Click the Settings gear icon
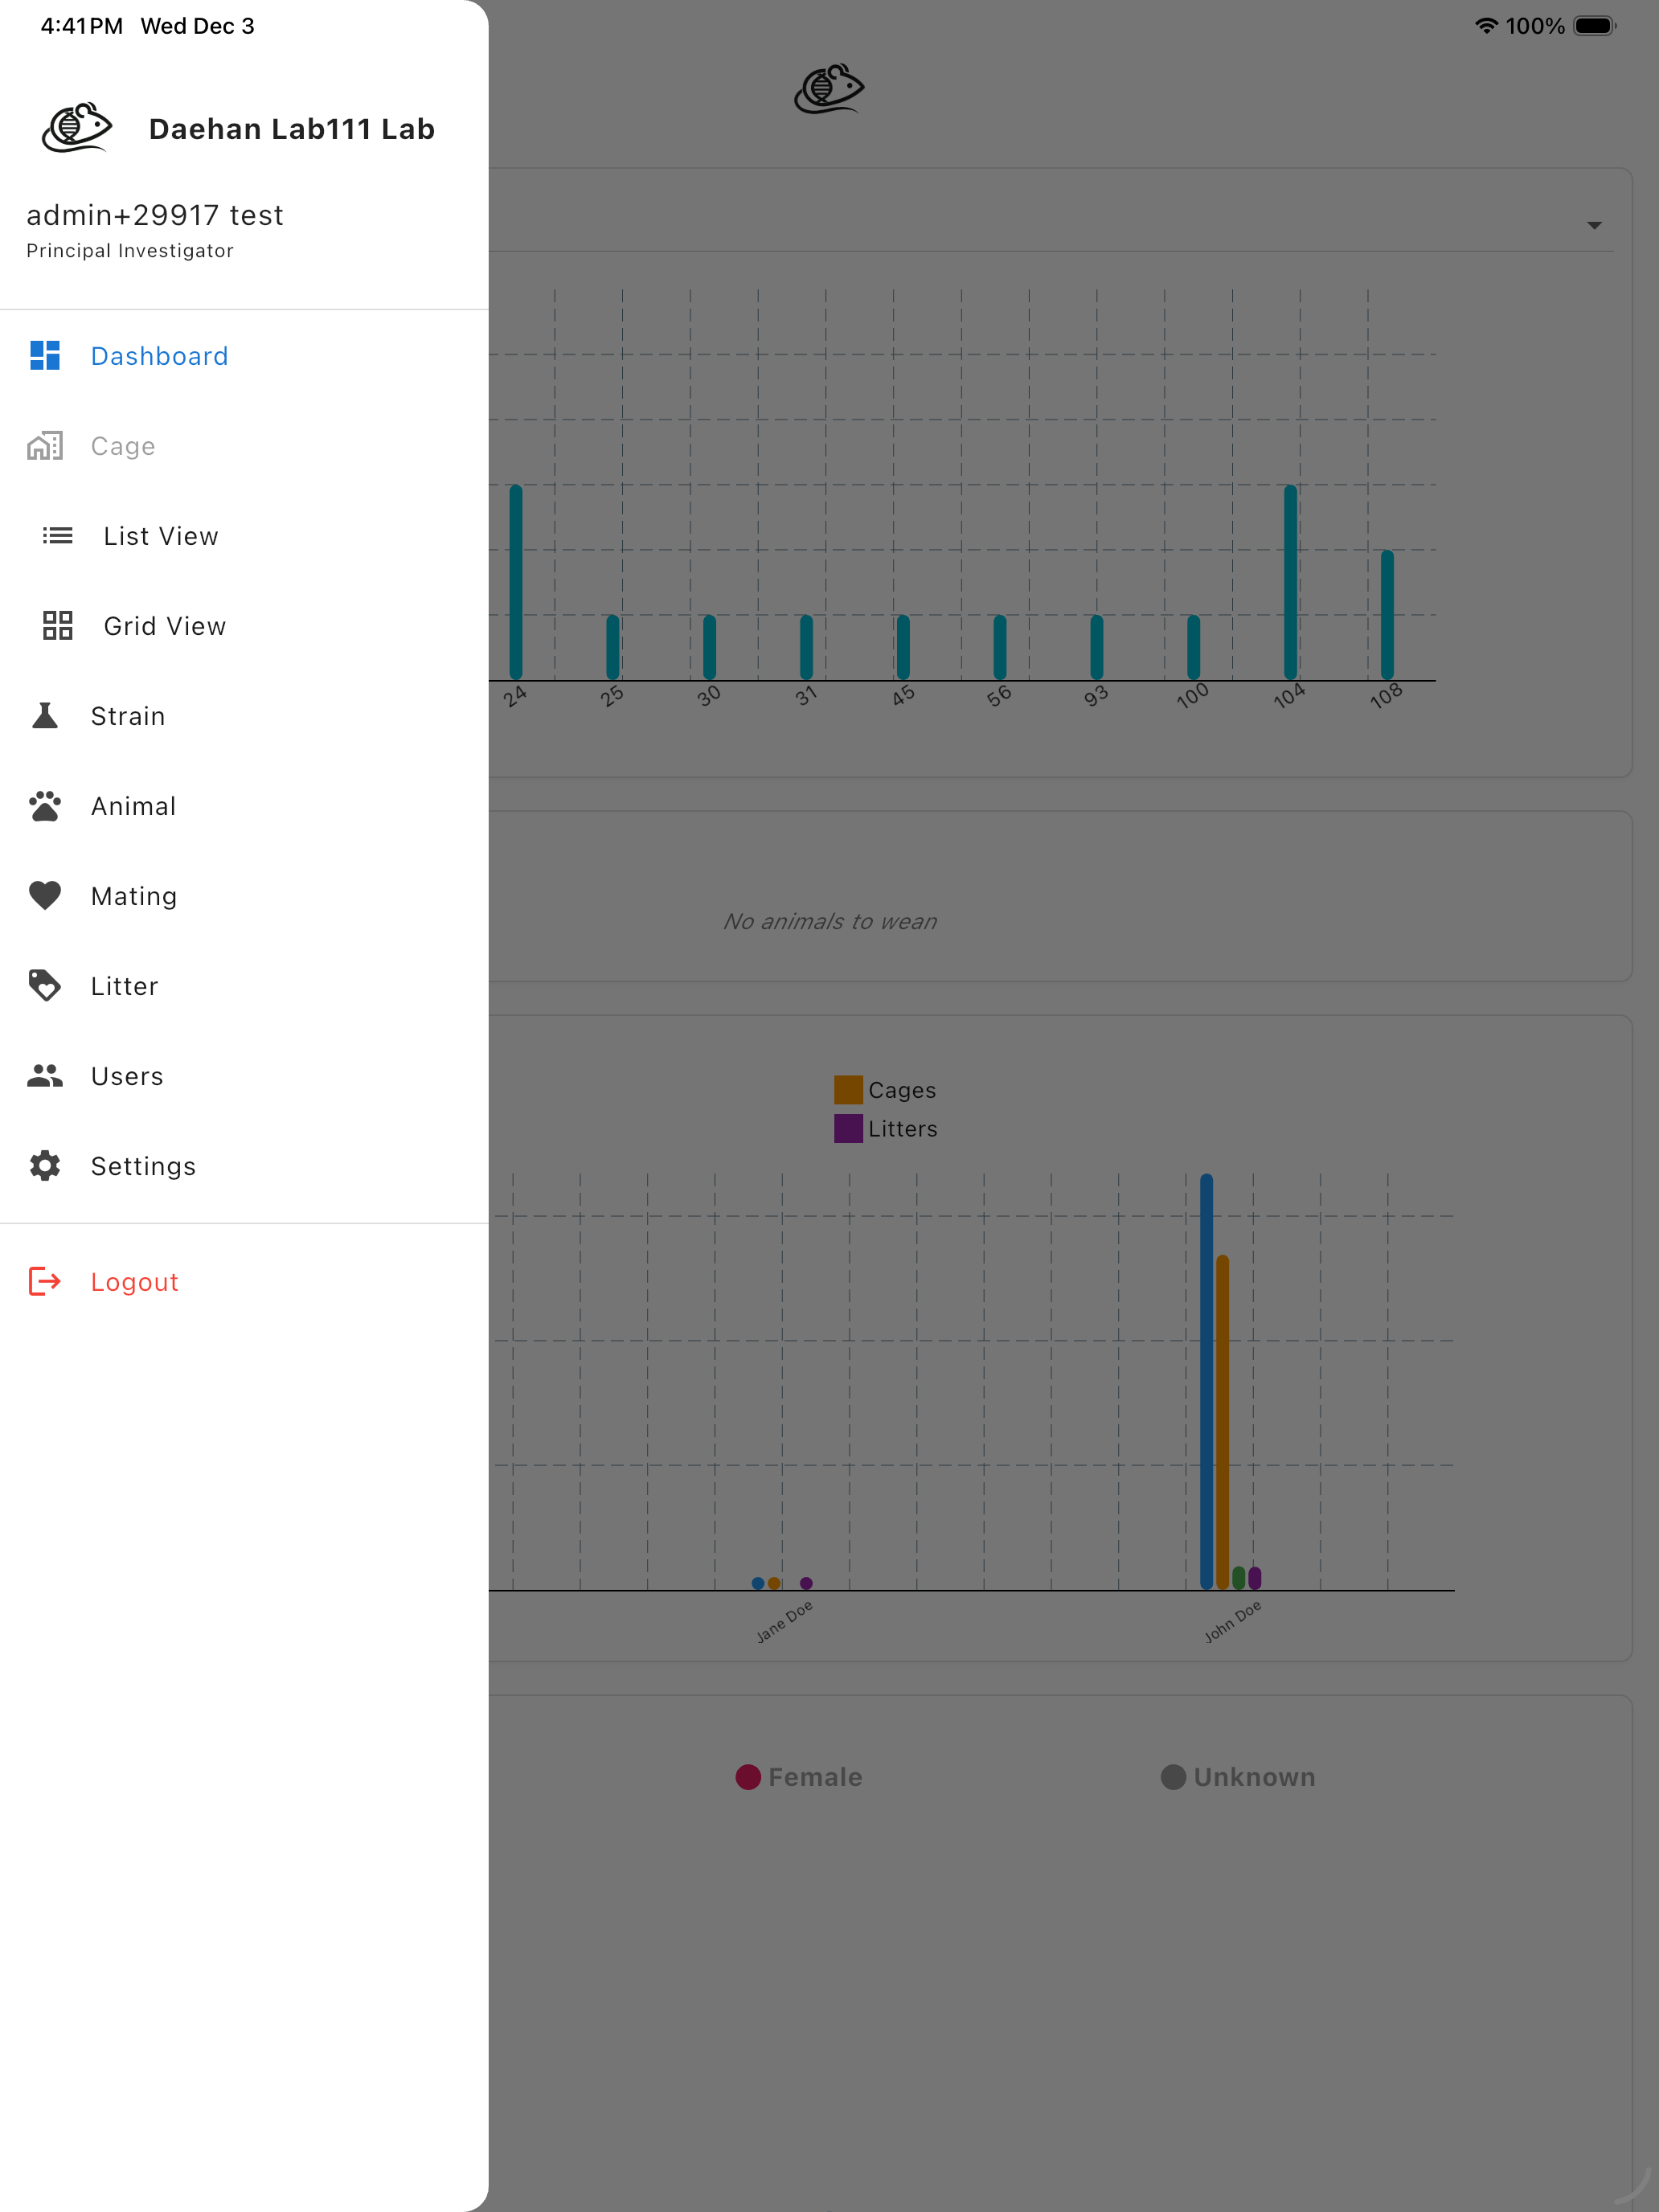1659x2212 pixels. pyautogui.click(x=45, y=1165)
